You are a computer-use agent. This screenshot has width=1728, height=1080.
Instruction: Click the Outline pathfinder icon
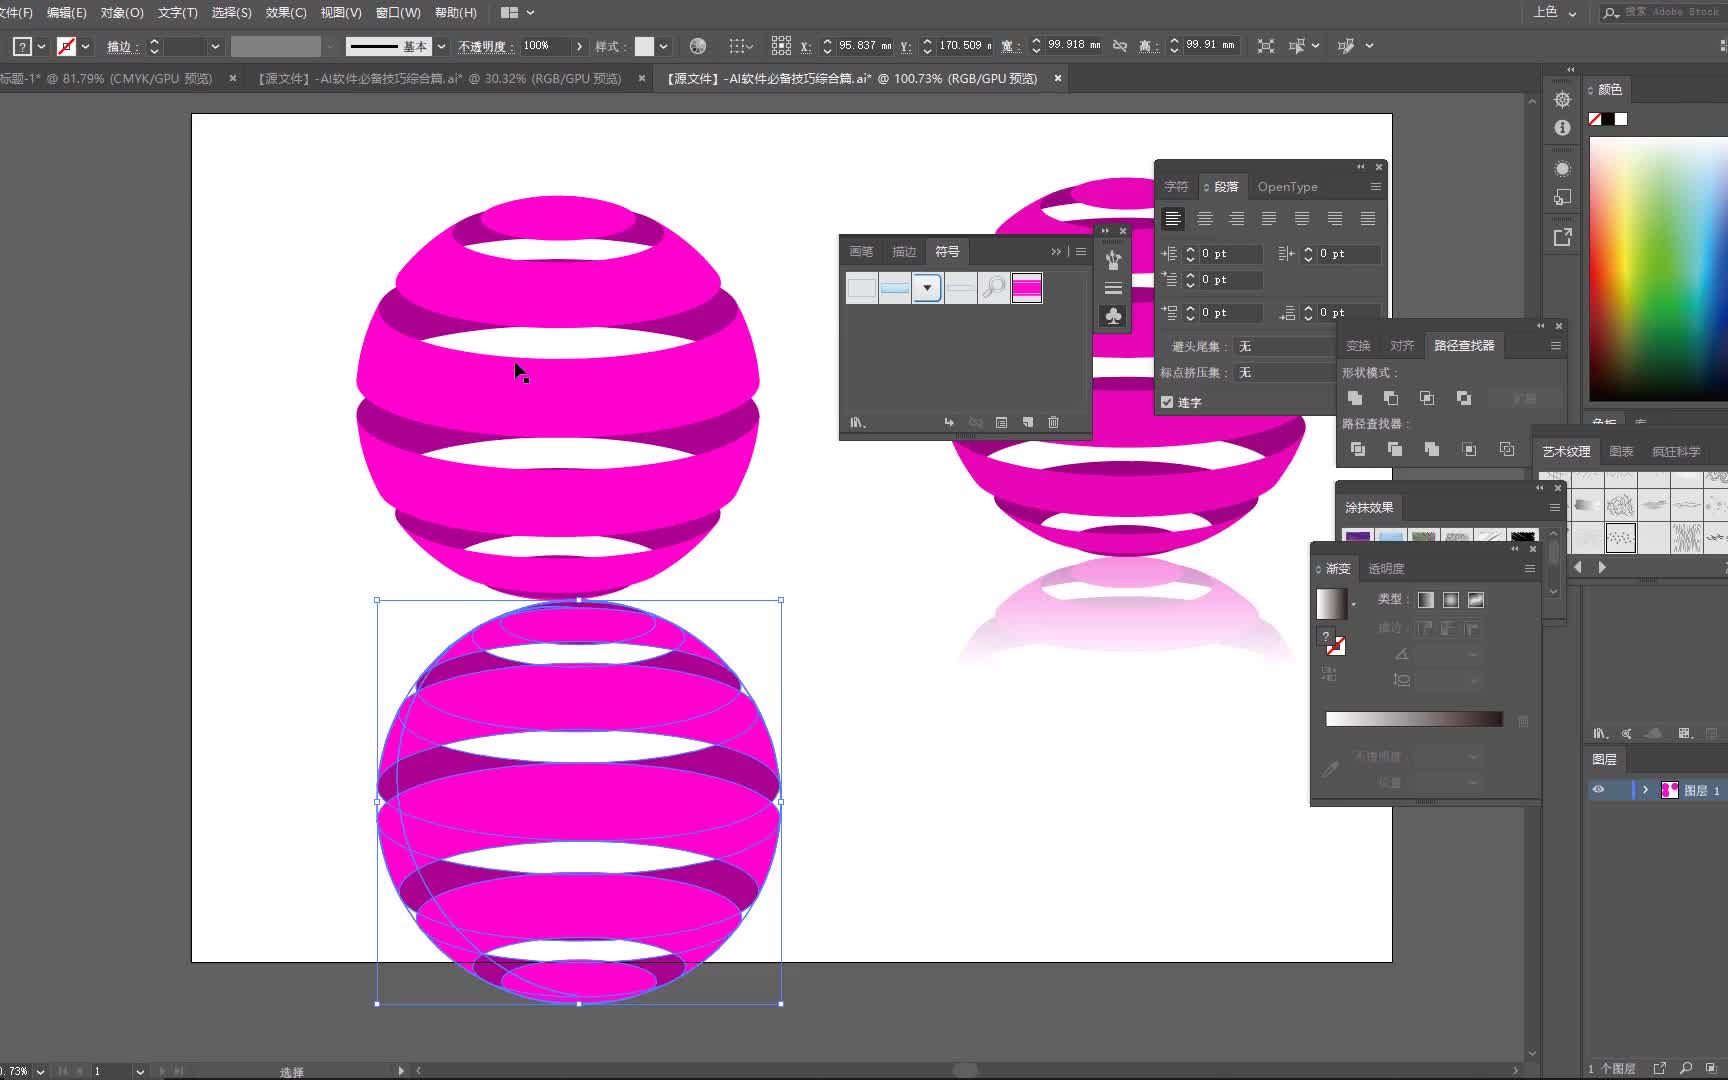click(x=1507, y=450)
